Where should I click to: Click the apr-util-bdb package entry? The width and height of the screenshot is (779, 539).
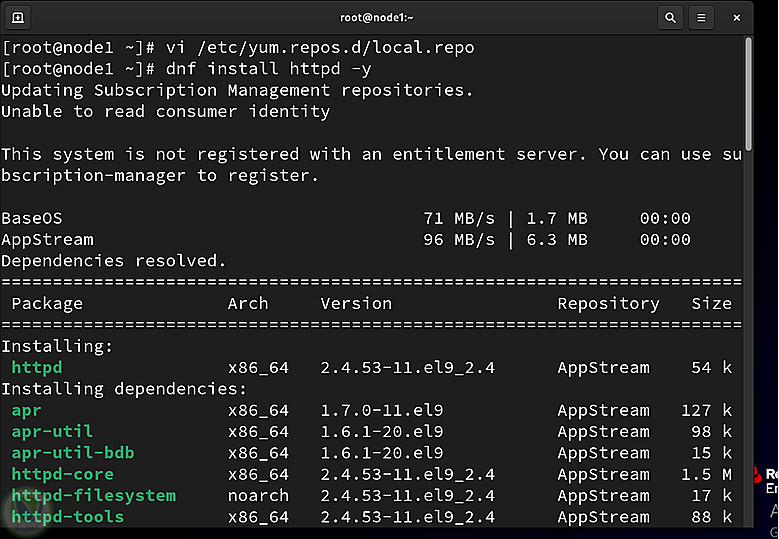pos(73,453)
